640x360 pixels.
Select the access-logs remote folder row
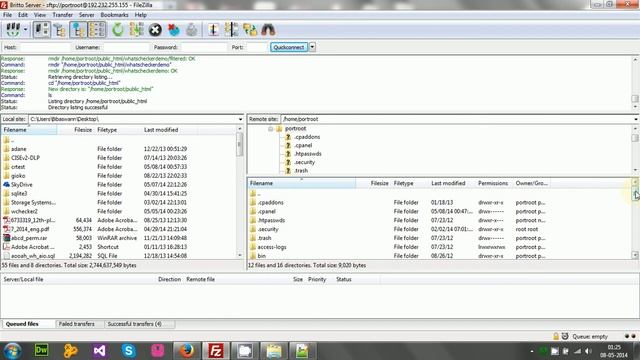click(439, 247)
